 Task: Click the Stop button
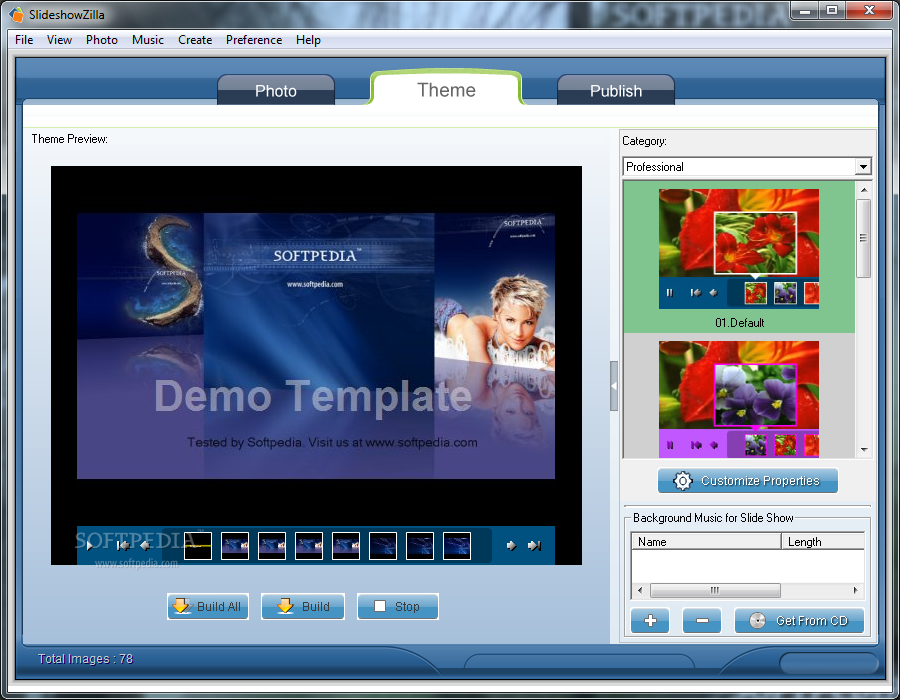tap(398, 606)
